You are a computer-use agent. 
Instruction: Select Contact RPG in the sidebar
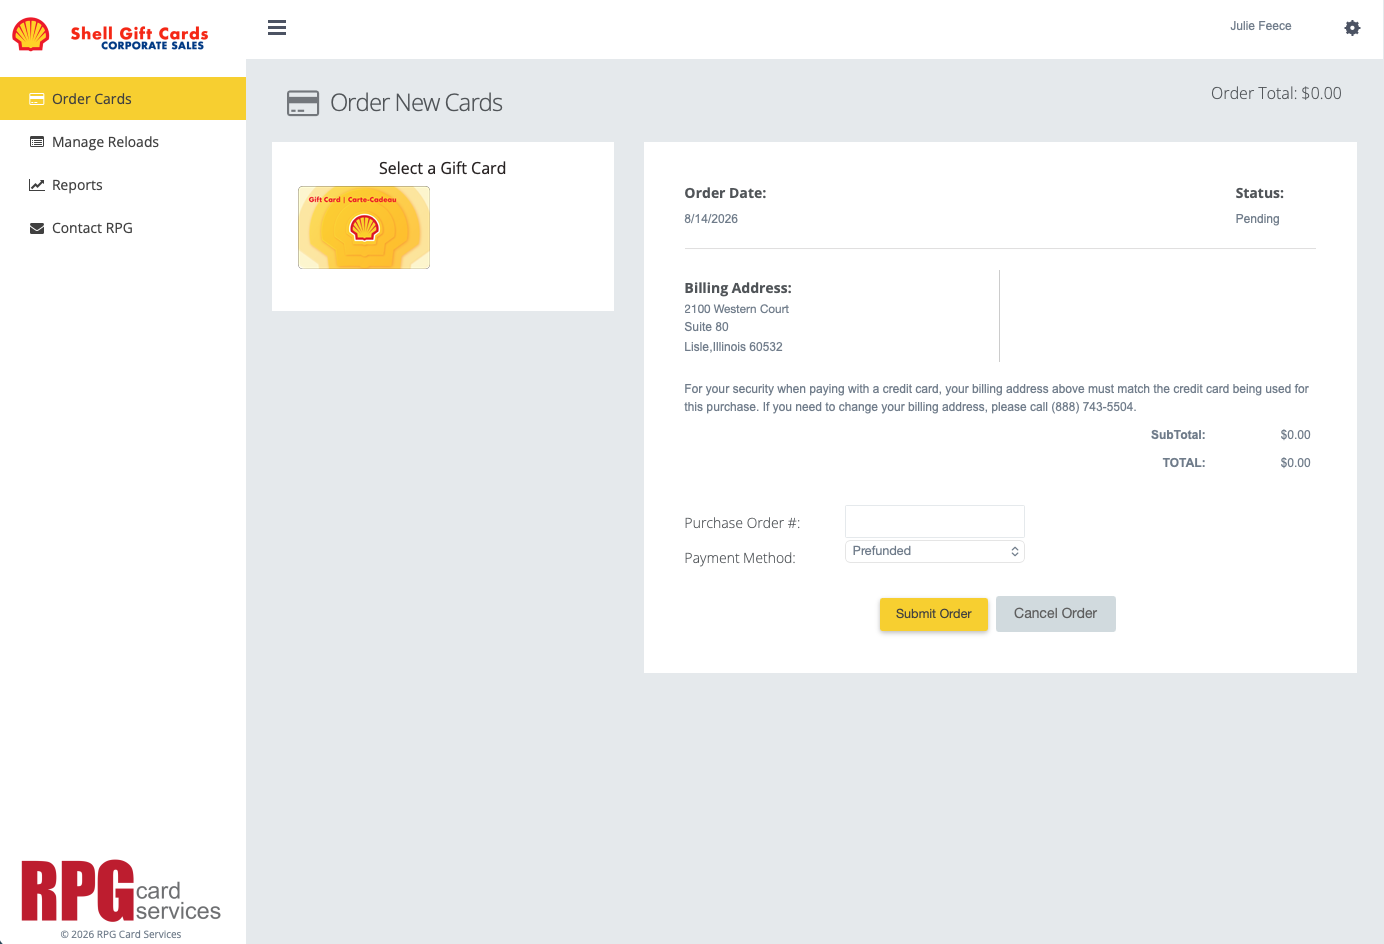(123, 228)
